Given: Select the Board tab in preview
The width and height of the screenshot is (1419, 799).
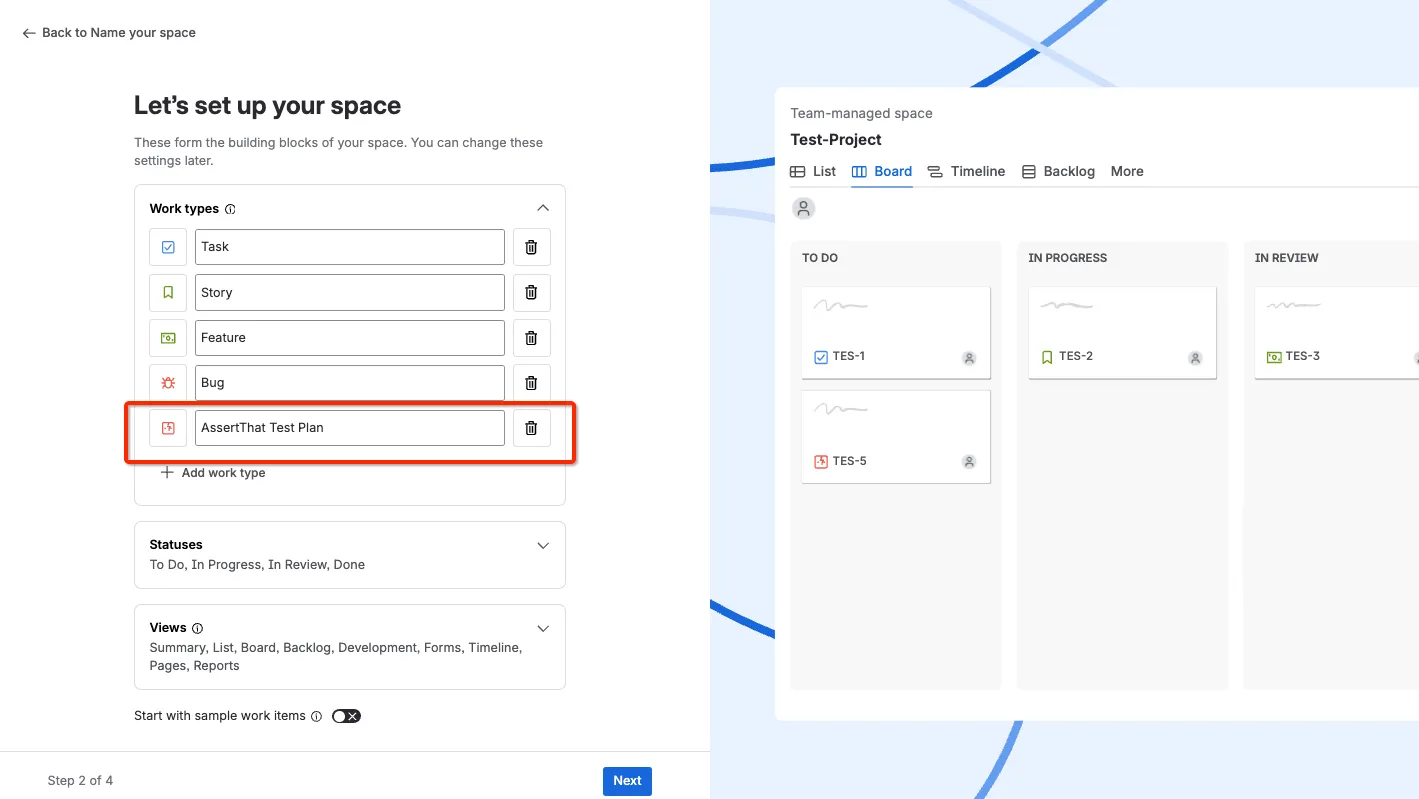Looking at the screenshot, I should tap(882, 171).
